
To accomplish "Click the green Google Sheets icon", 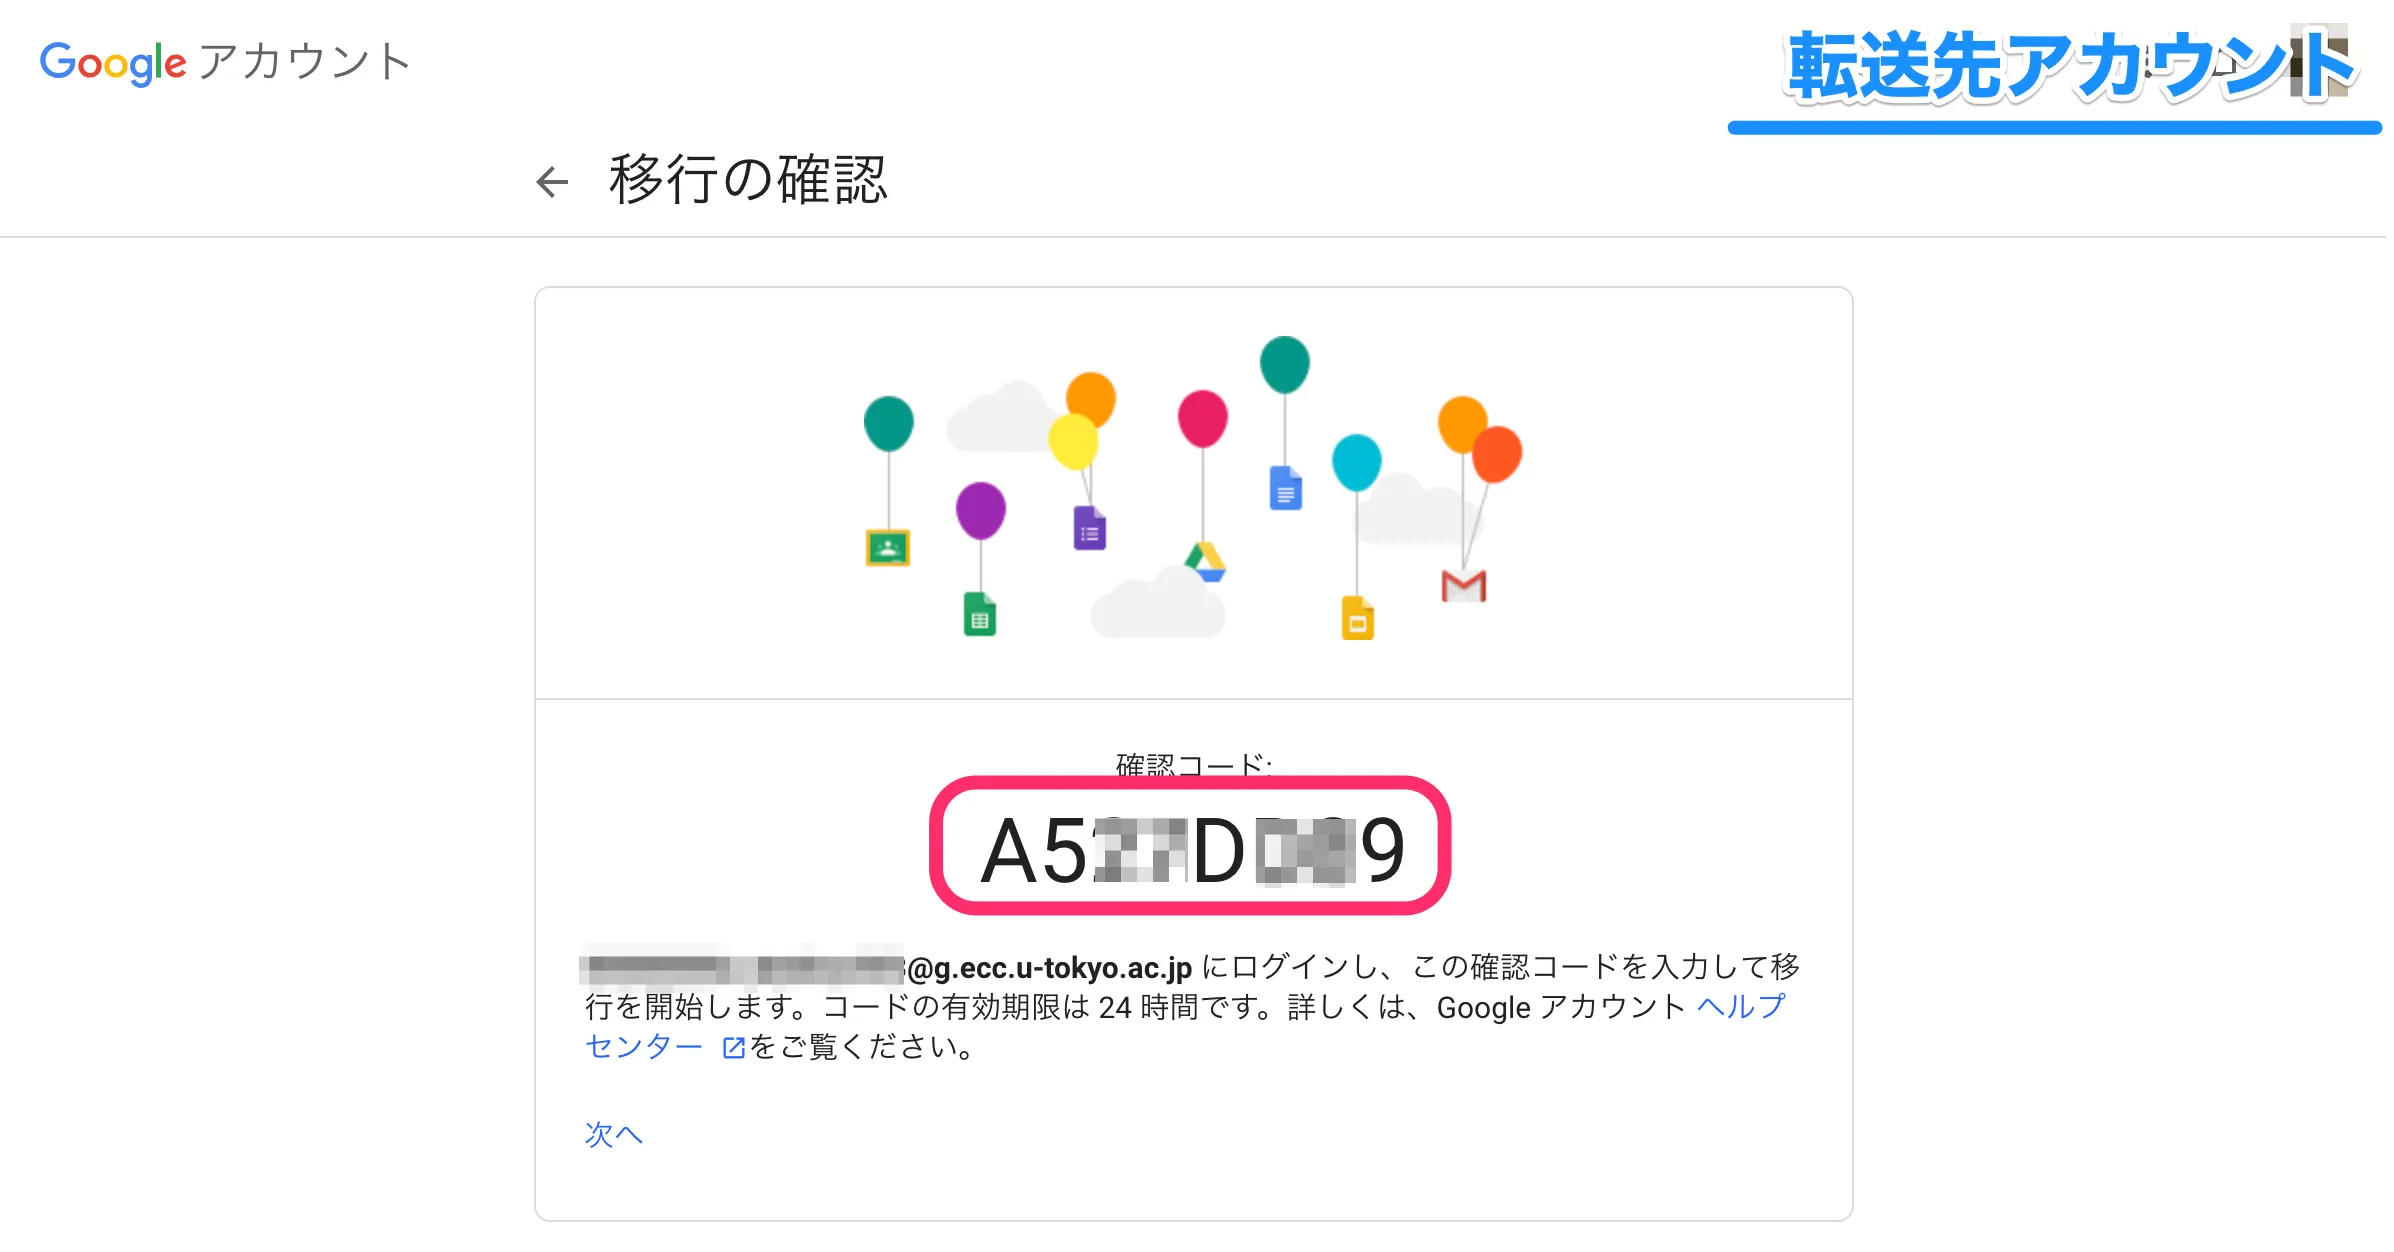I will pyautogui.click(x=980, y=614).
